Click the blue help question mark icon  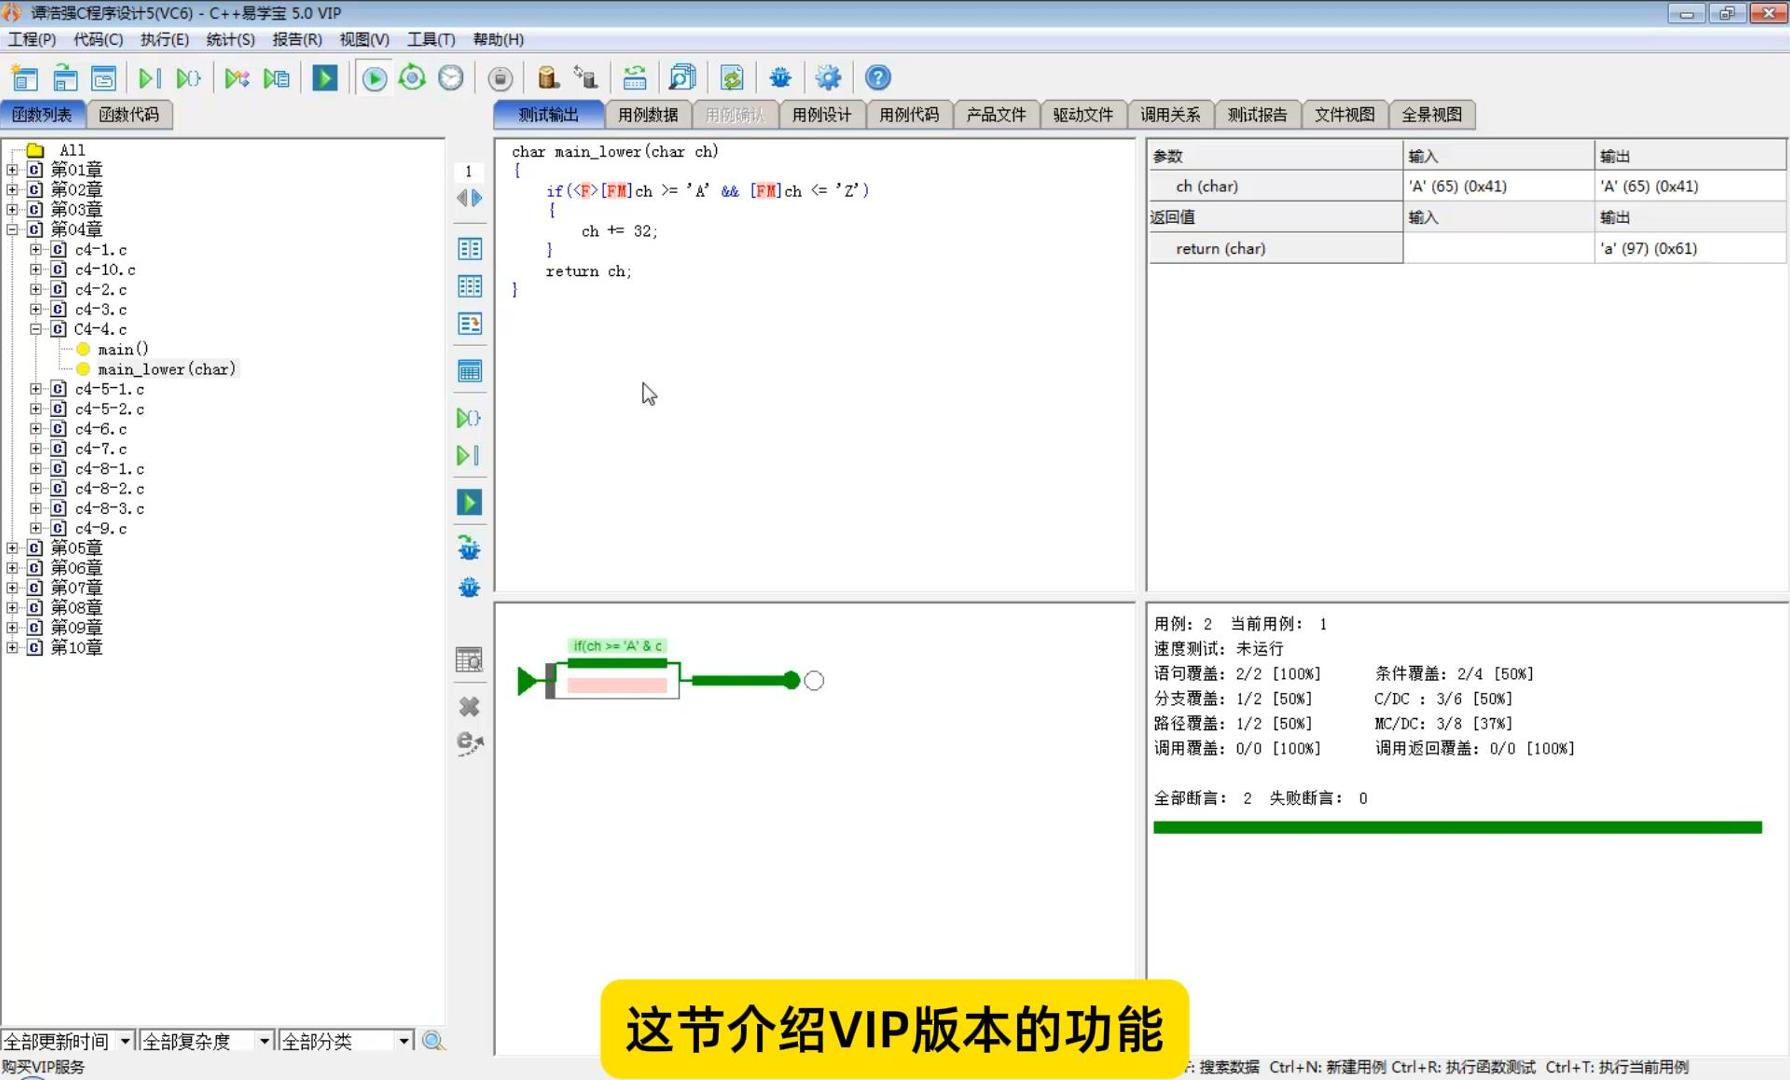coord(877,78)
